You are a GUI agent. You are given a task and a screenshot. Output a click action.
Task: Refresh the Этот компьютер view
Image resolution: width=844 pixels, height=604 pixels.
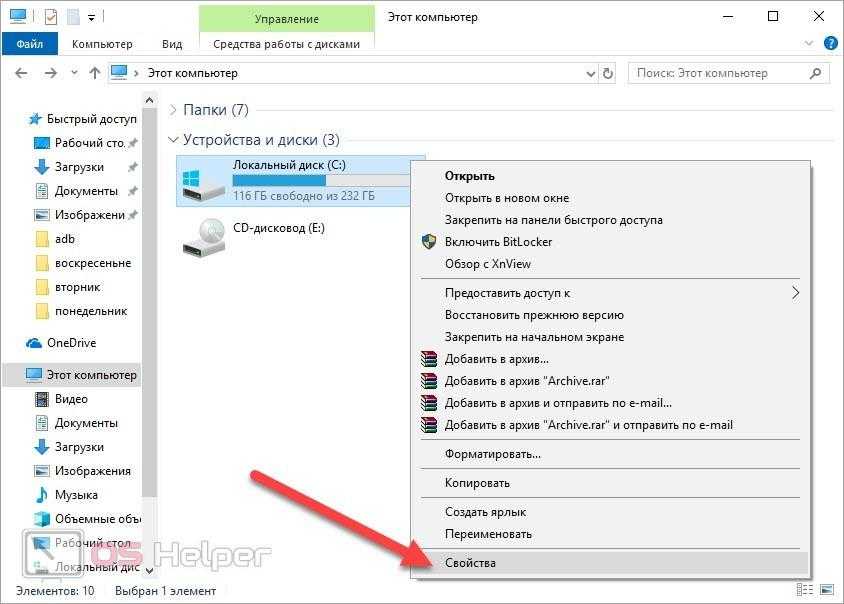click(x=609, y=73)
